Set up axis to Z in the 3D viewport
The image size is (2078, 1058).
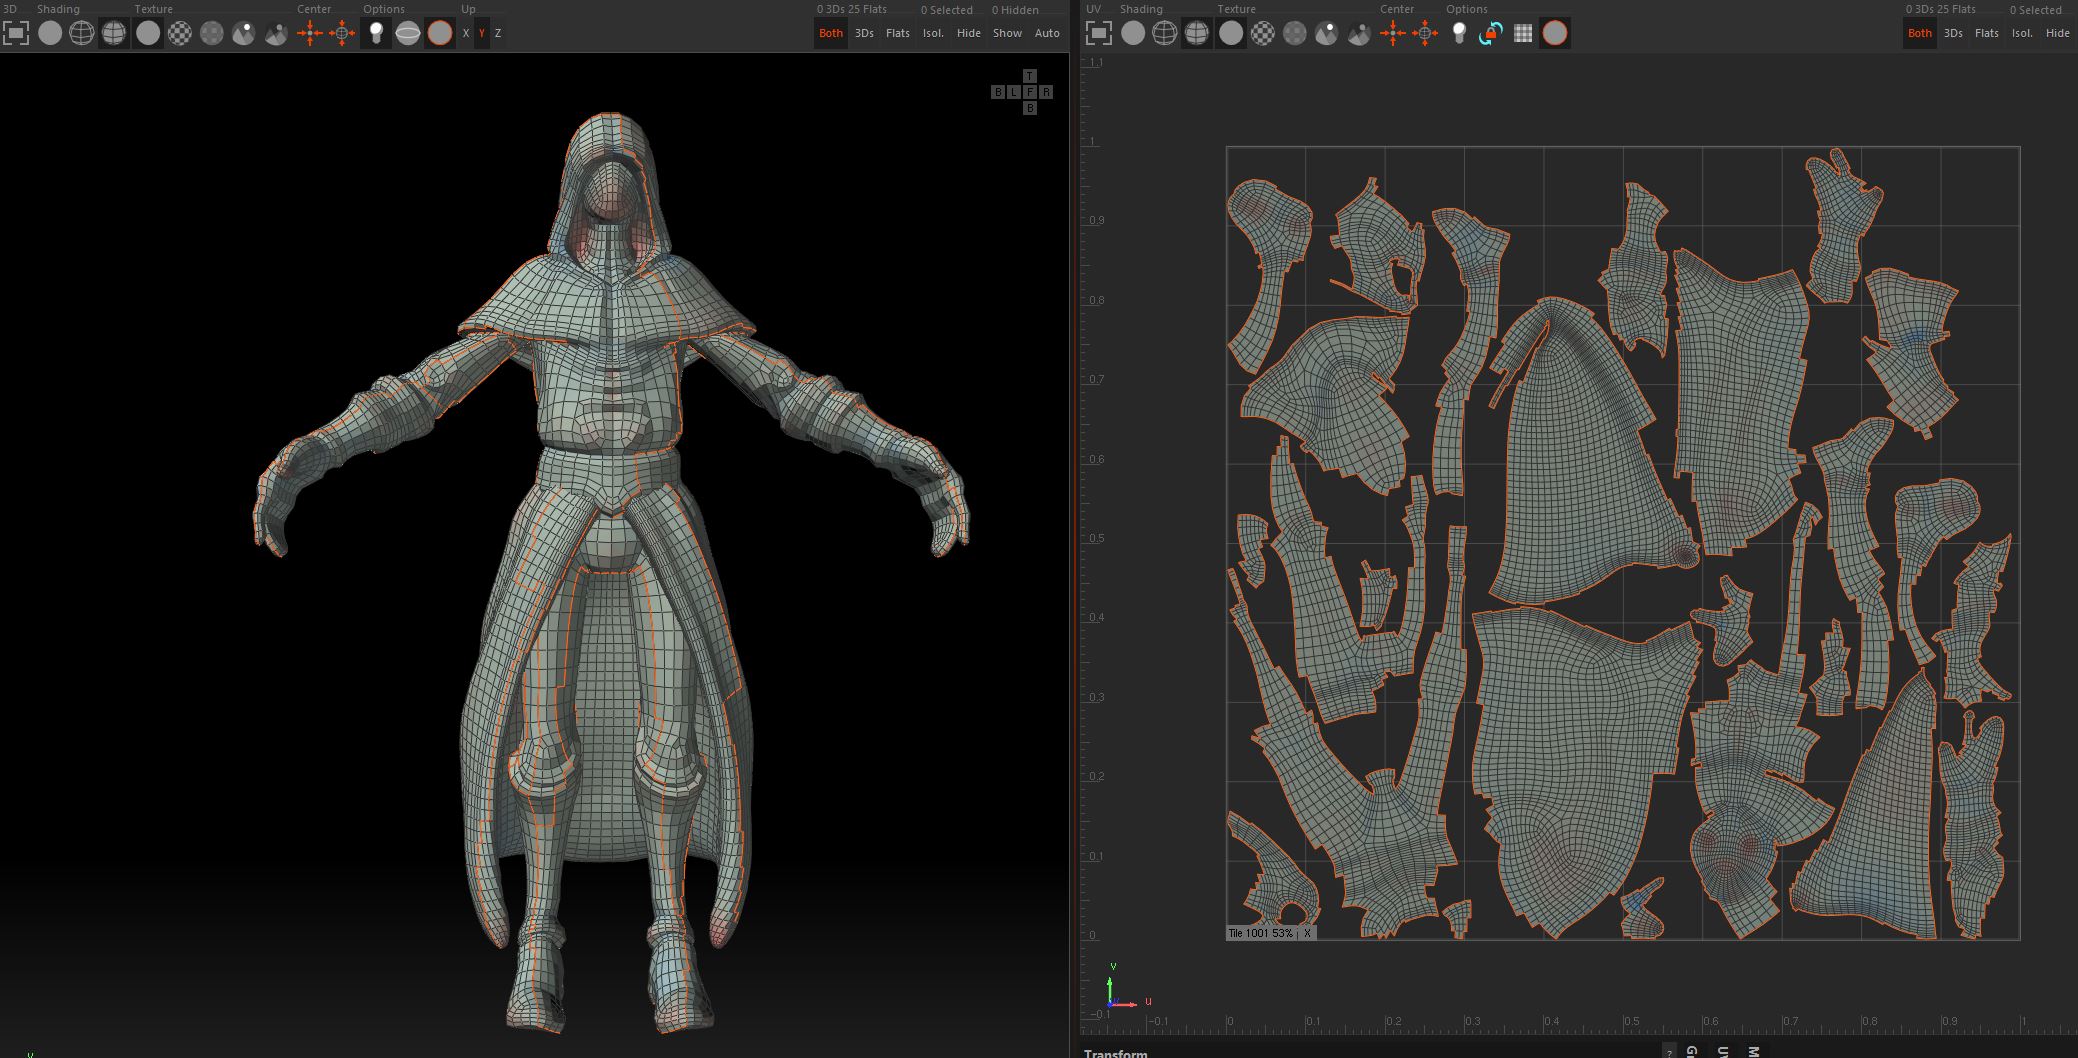498,33
